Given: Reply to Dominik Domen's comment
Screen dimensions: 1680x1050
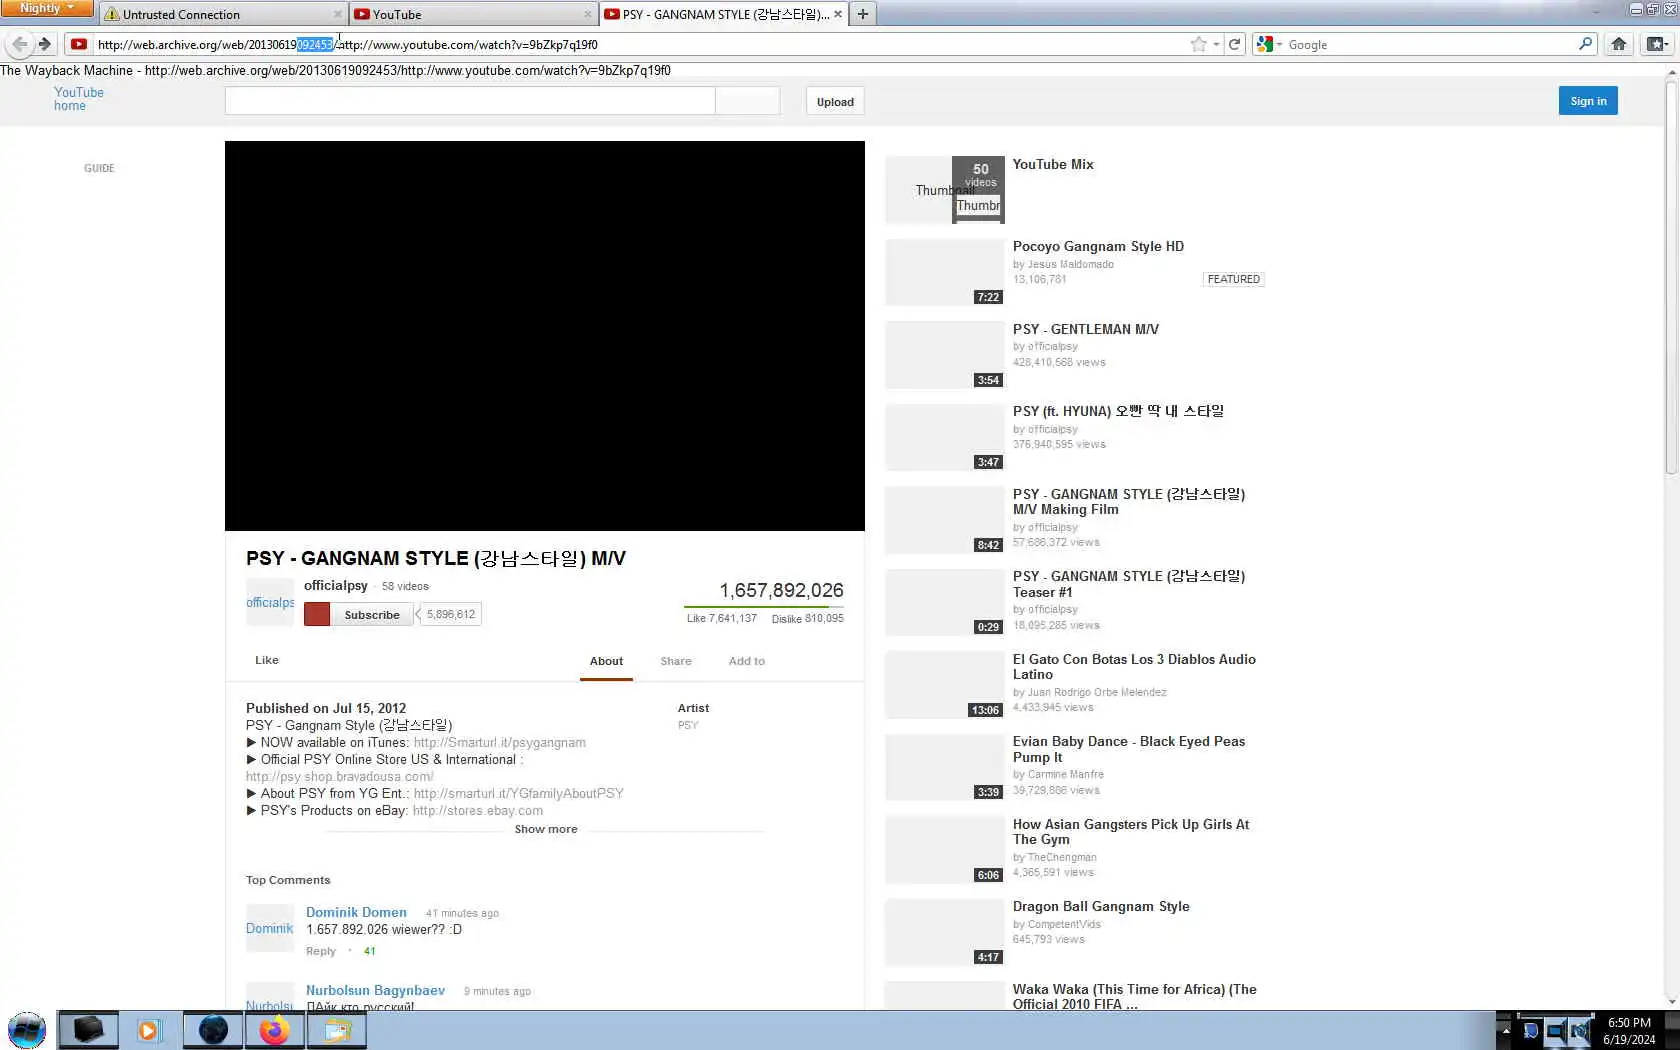Looking at the screenshot, I should point(321,951).
